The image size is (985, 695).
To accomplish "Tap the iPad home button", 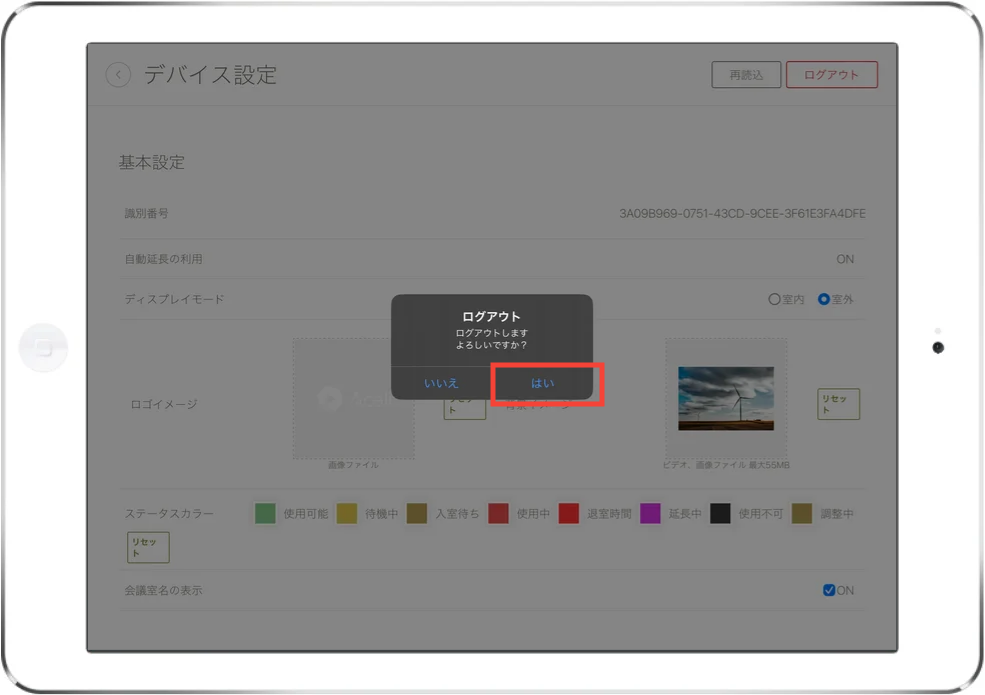I will pos(43,348).
